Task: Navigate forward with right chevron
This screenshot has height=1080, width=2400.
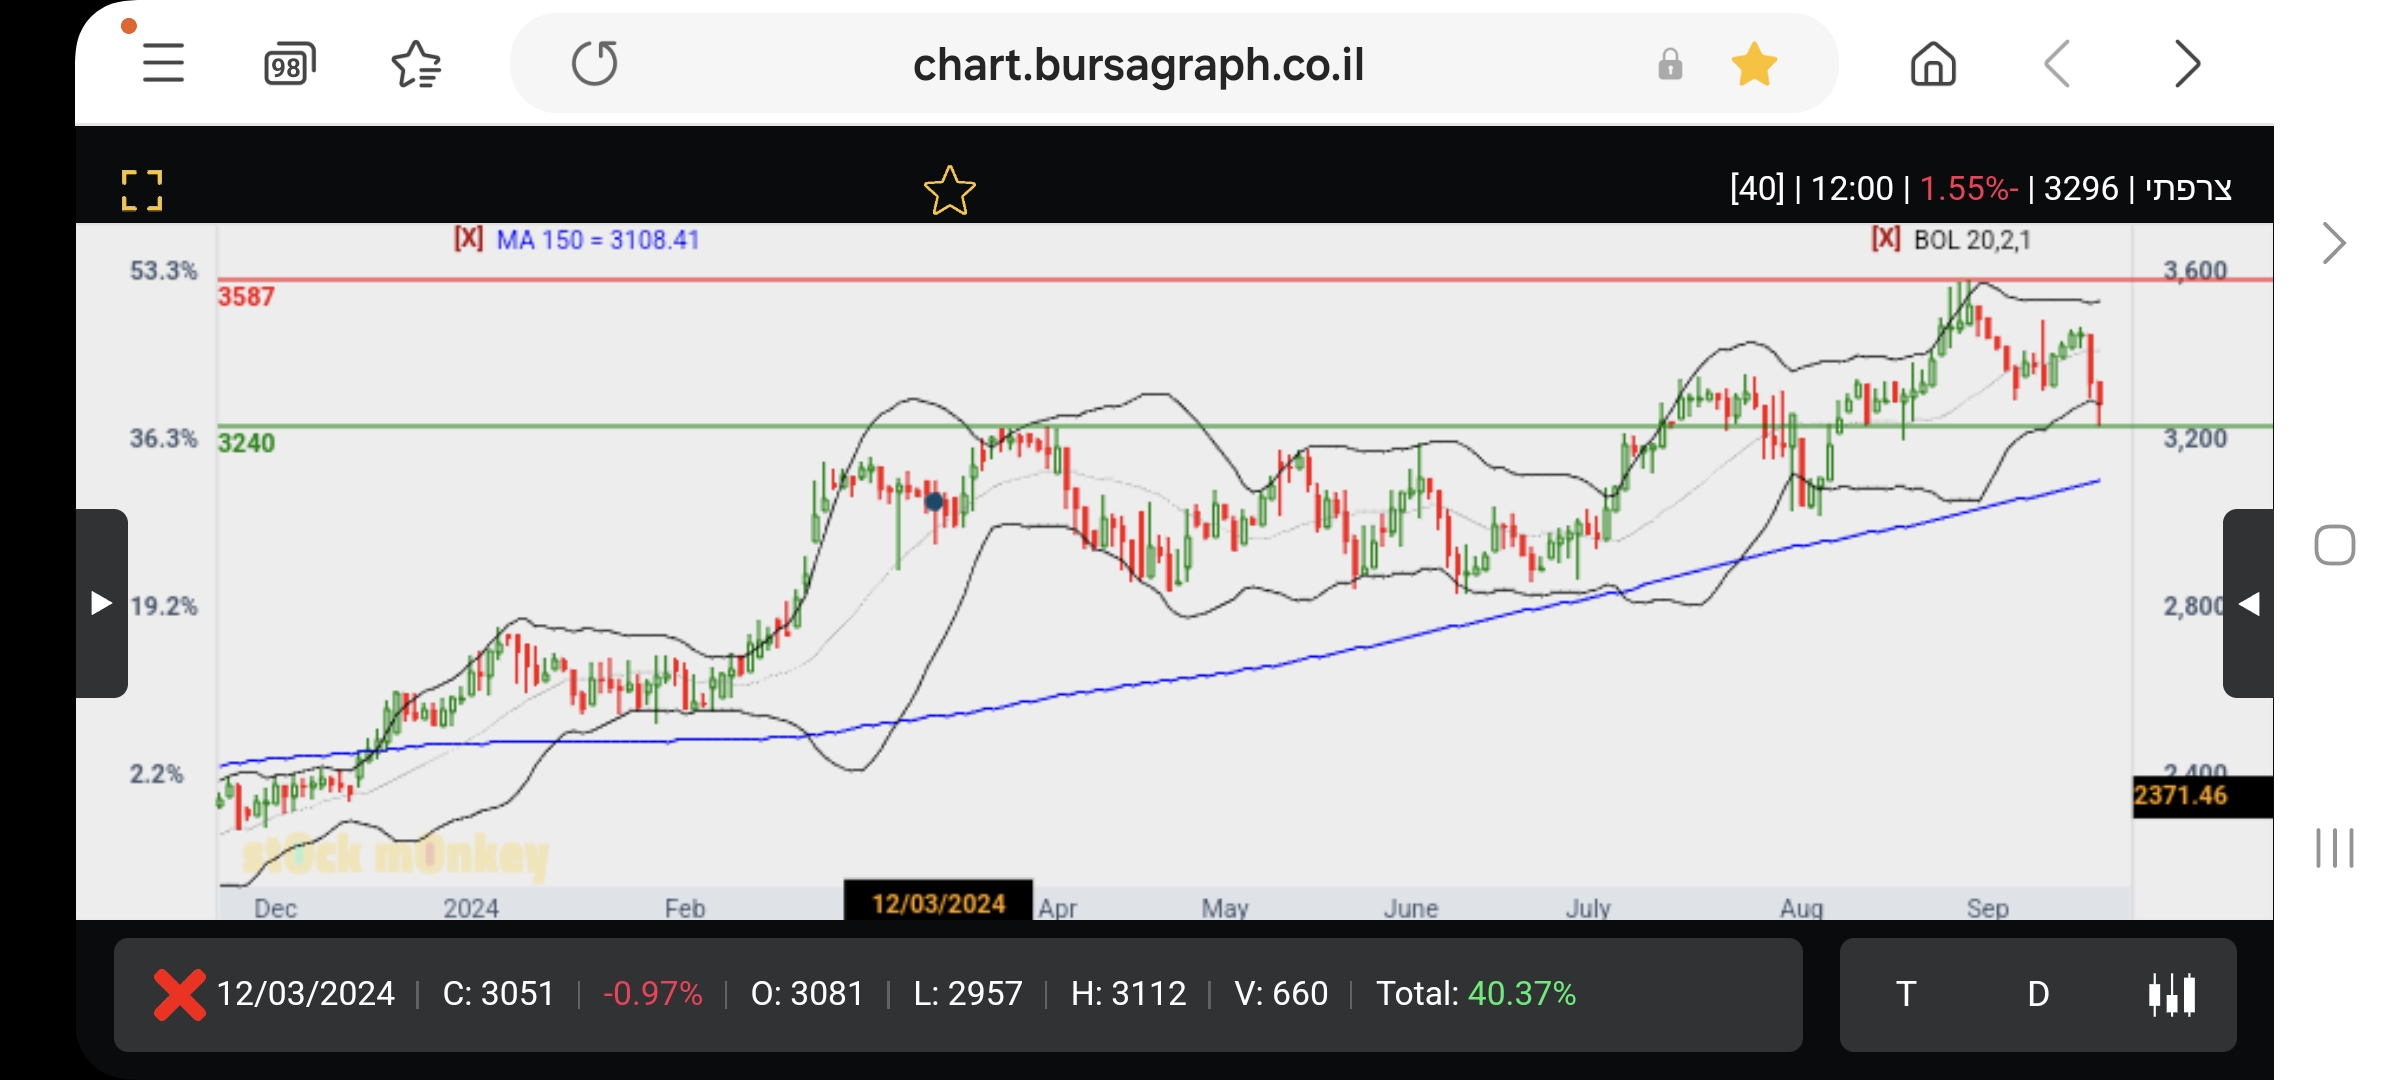Action: (x=2187, y=65)
